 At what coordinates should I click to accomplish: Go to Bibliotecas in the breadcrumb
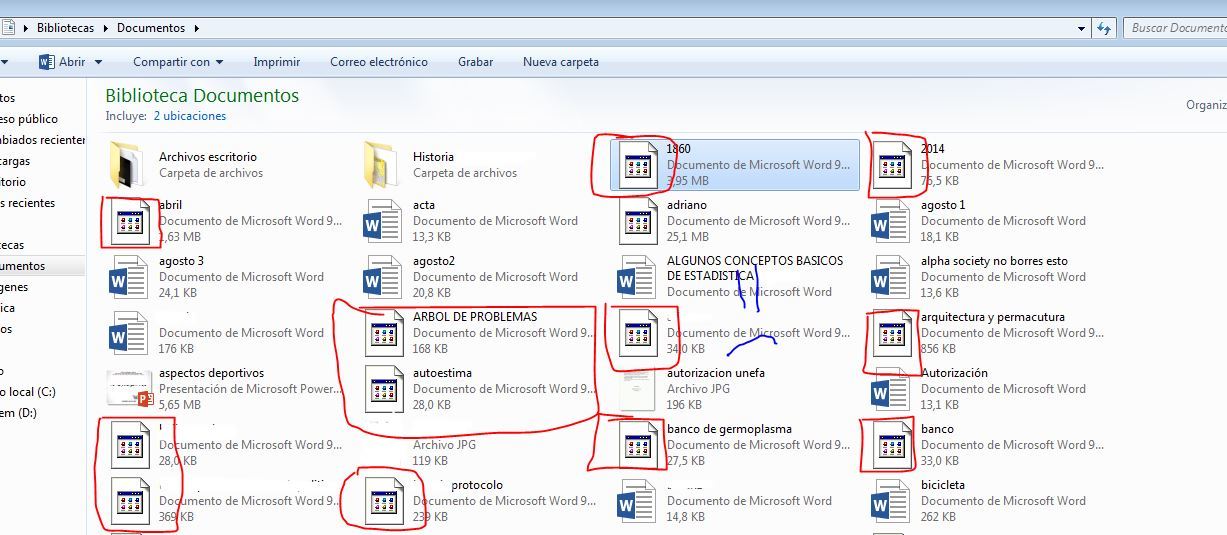point(65,28)
